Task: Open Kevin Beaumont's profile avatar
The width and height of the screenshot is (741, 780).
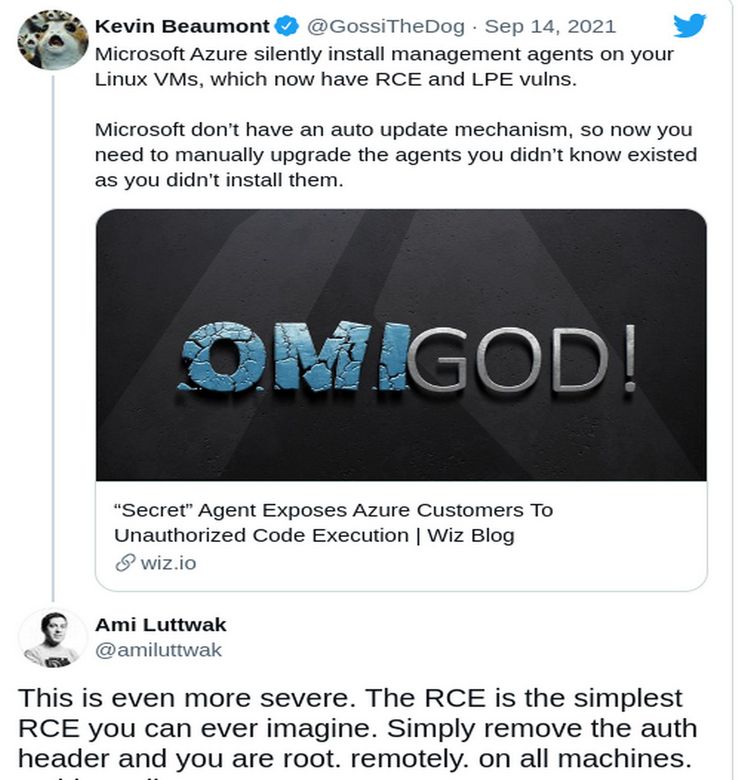Action: click(53, 40)
